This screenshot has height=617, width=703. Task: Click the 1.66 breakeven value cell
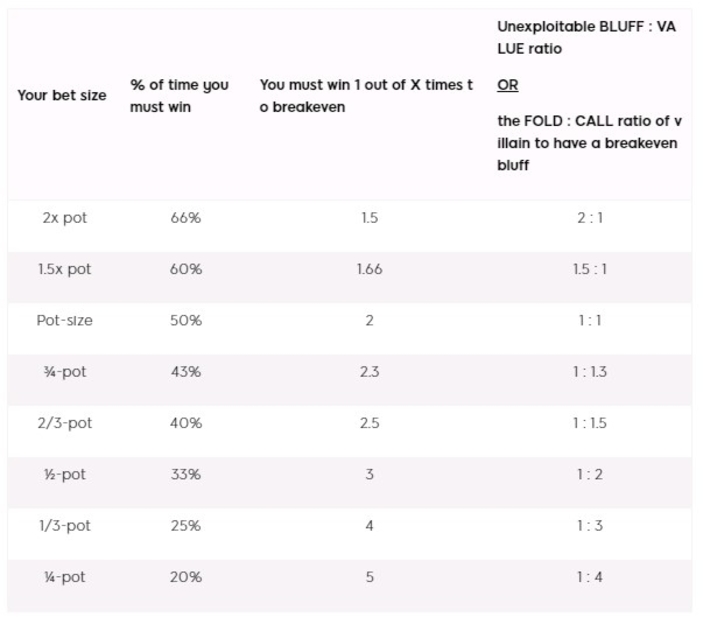(369, 269)
